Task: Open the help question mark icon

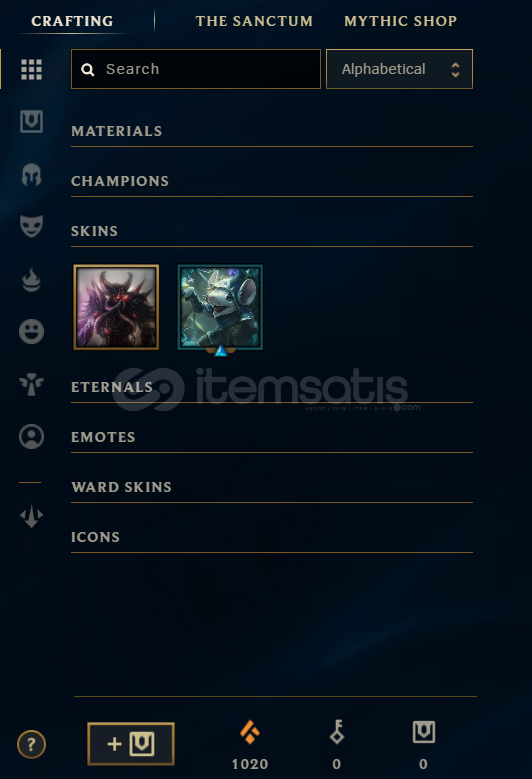Action: 31,744
